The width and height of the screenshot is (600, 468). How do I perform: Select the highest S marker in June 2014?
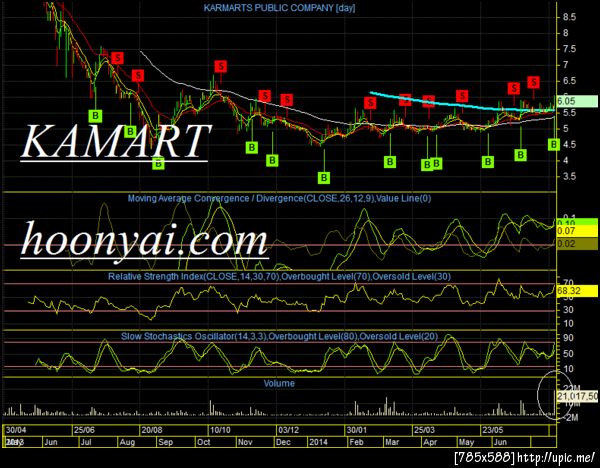click(533, 82)
